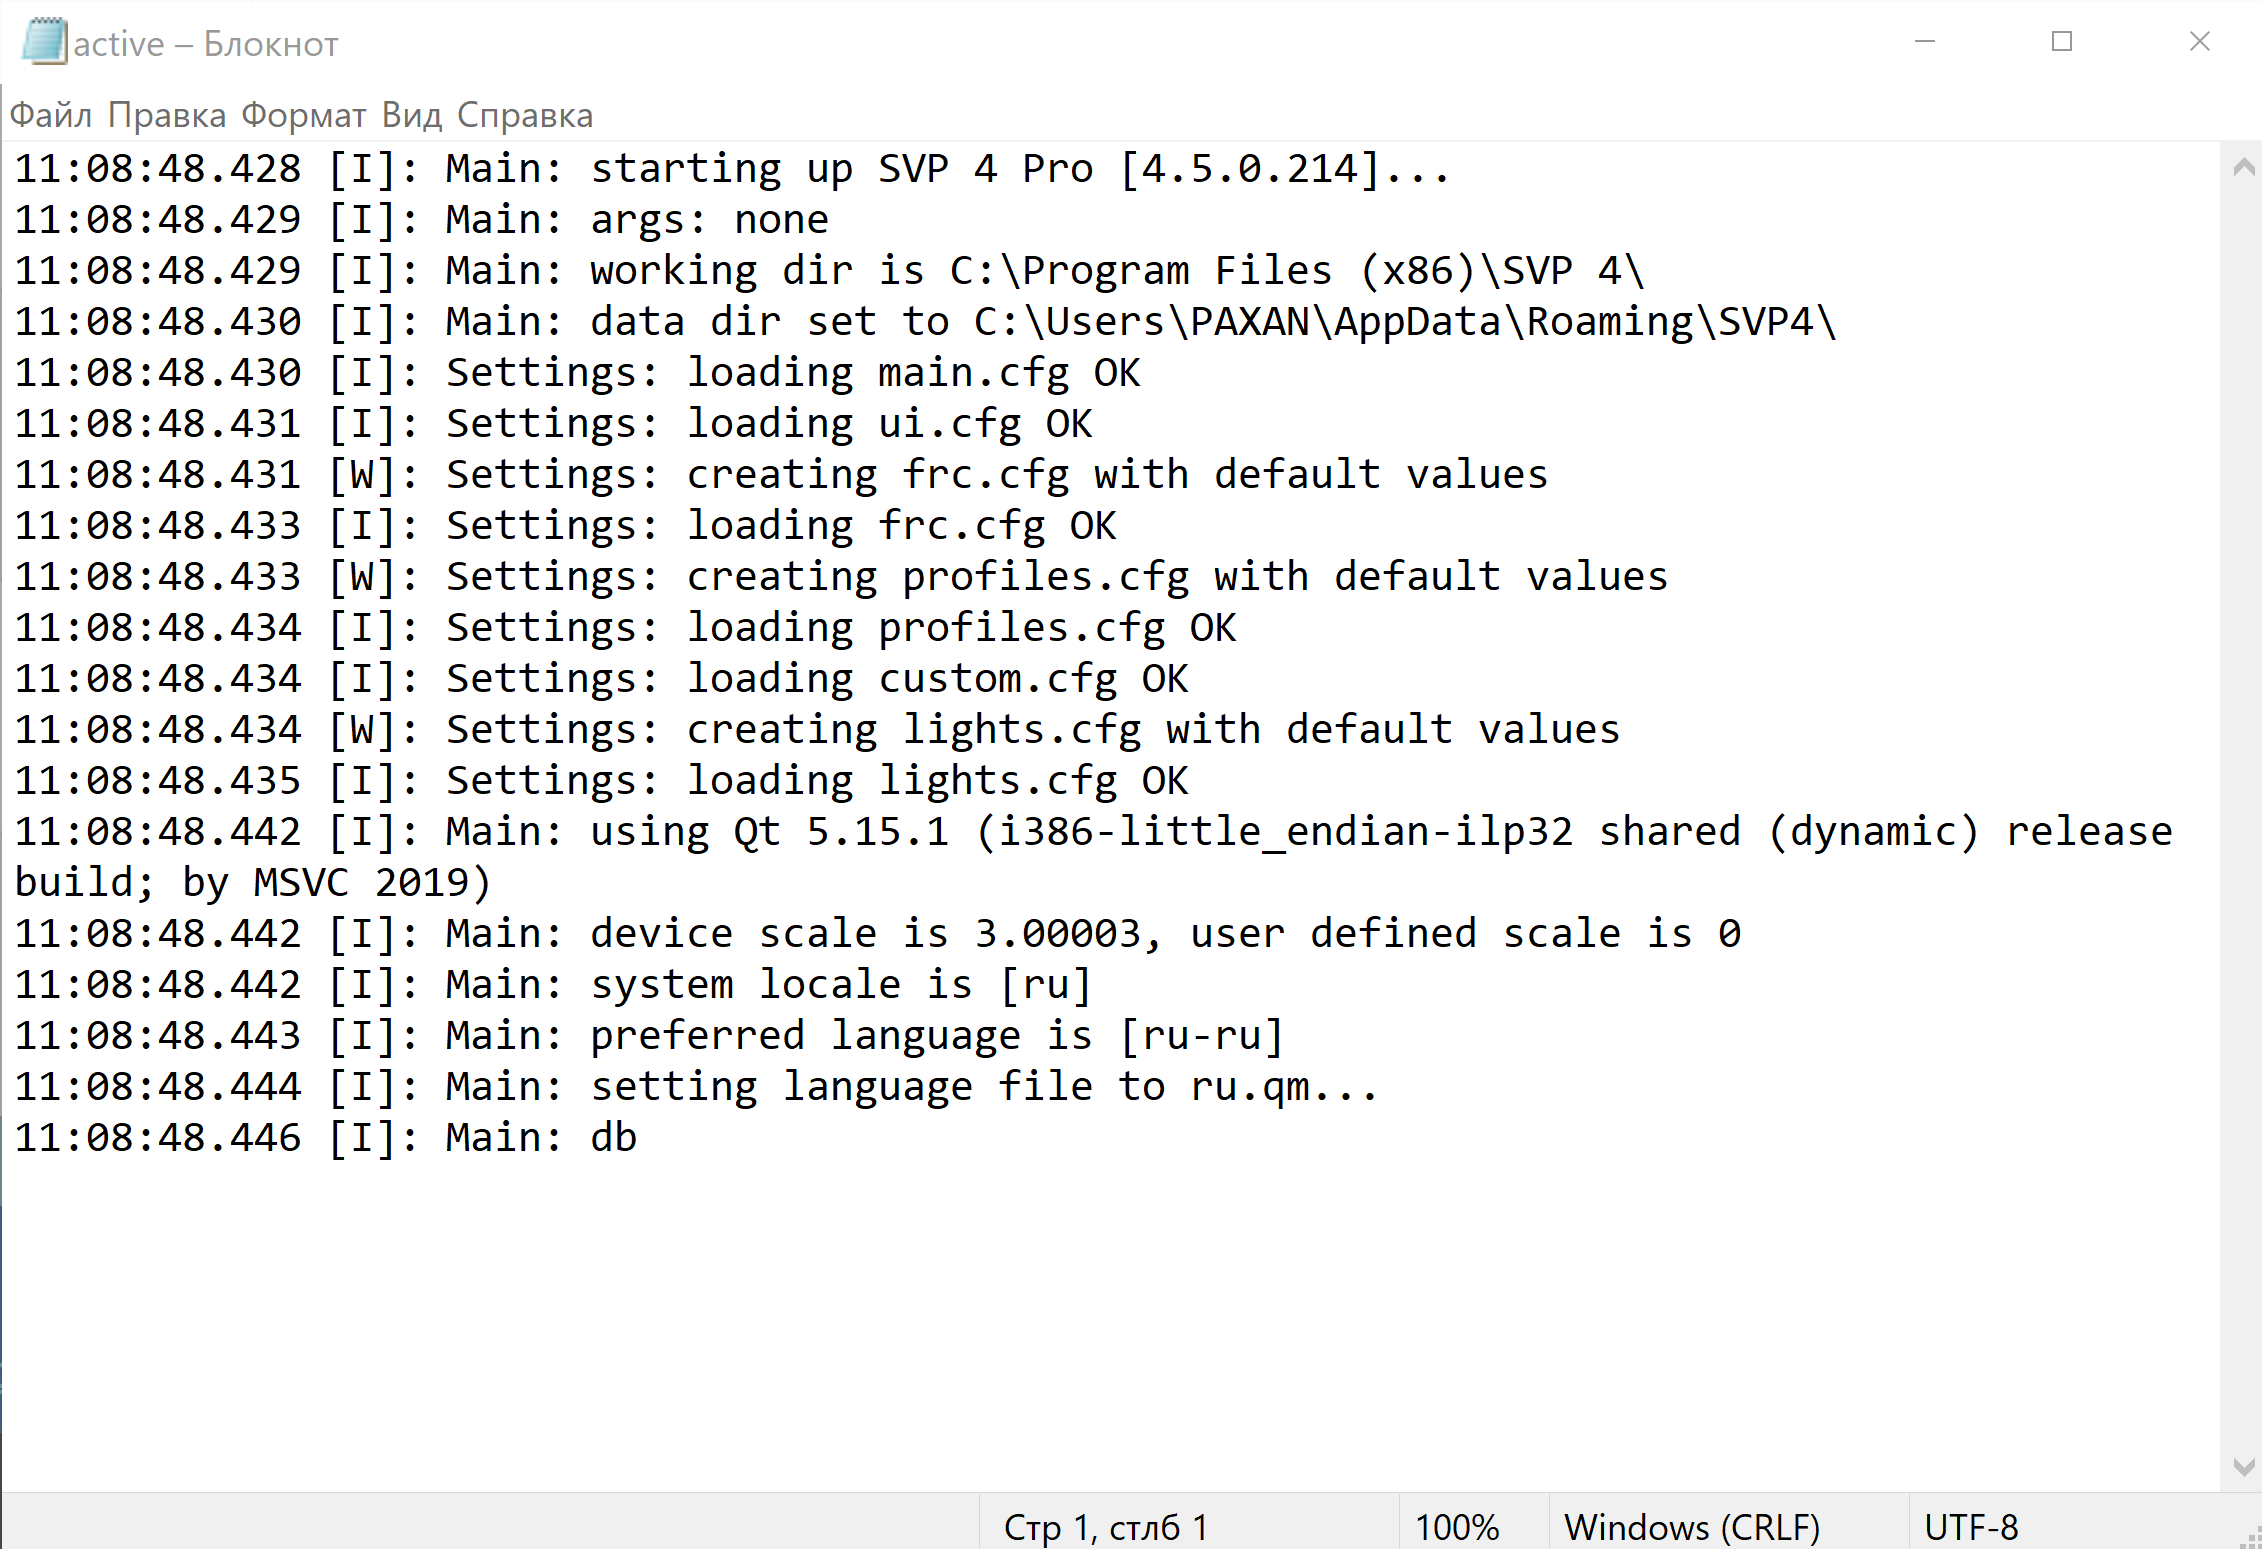Close the active – Блокнот window
The image size is (2262, 1549).
pyautogui.click(x=2199, y=42)
